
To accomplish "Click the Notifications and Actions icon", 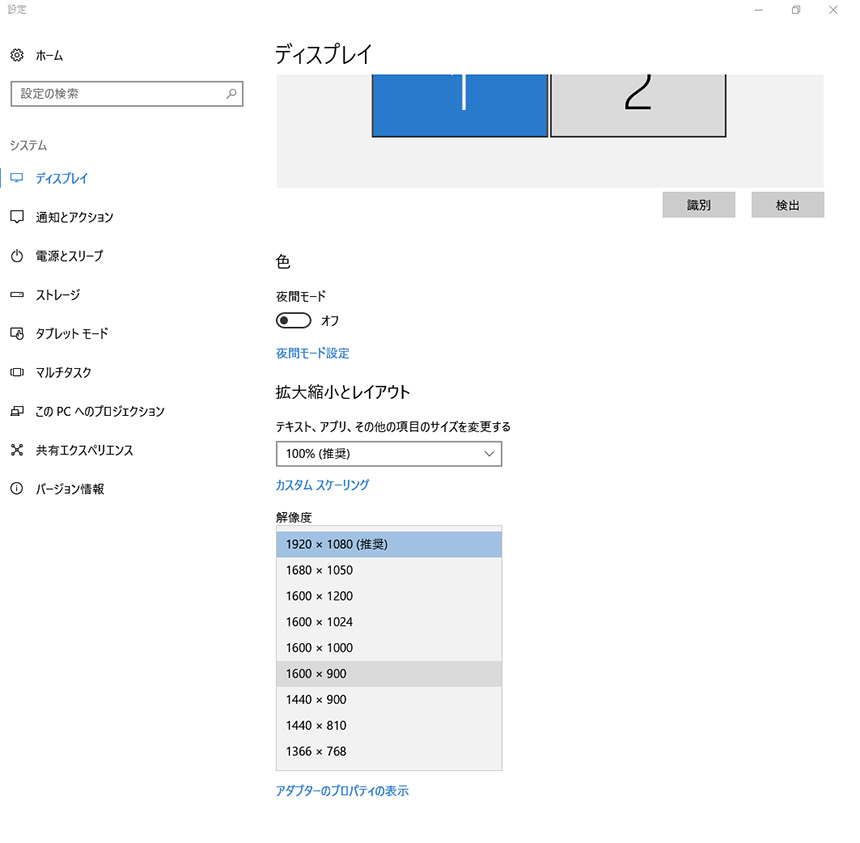I will click(17, 217).
